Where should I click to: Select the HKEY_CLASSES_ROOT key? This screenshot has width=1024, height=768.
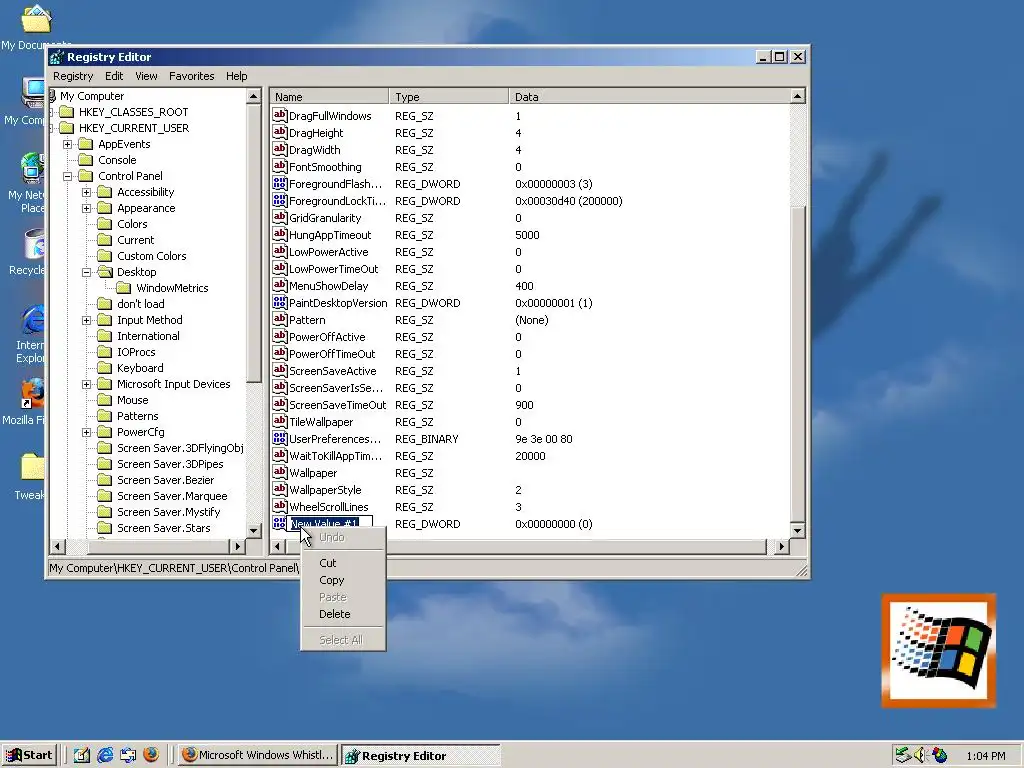[133, 112]
